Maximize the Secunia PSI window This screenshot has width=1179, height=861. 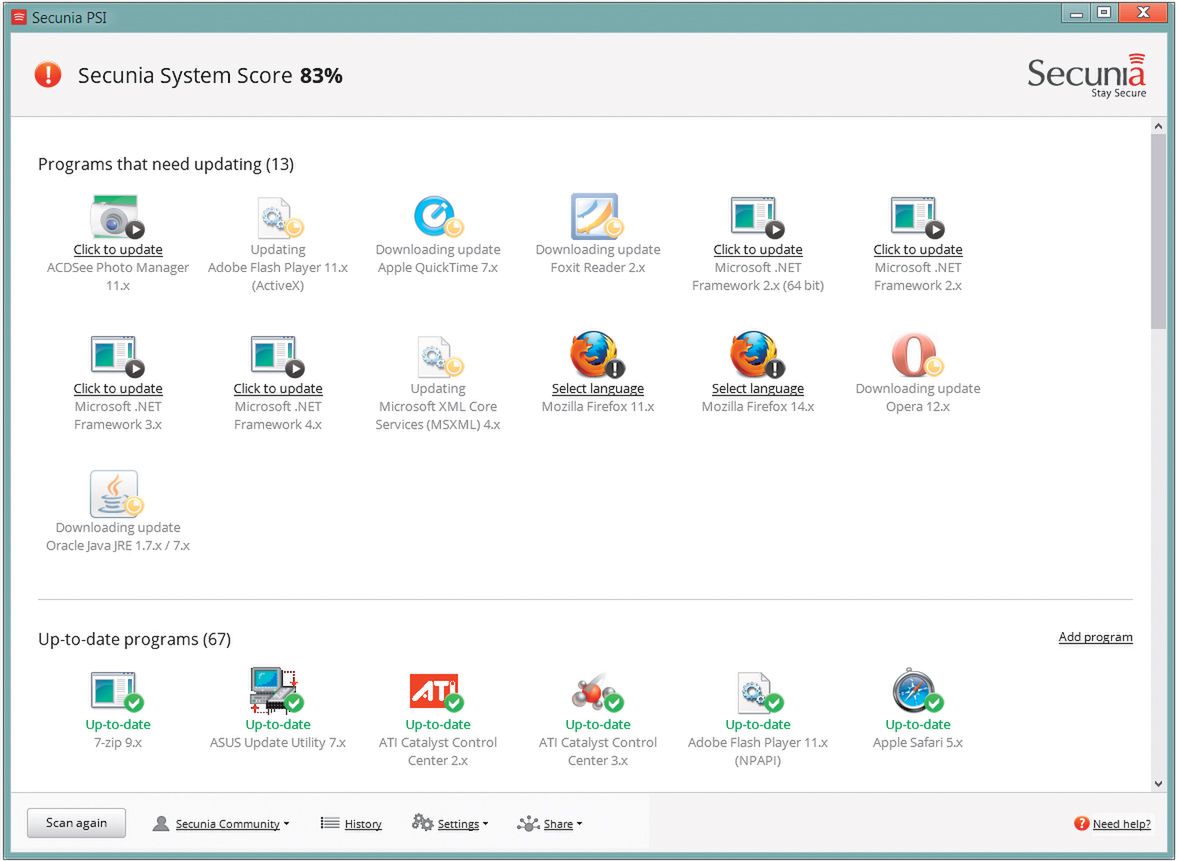(1103, 13)
